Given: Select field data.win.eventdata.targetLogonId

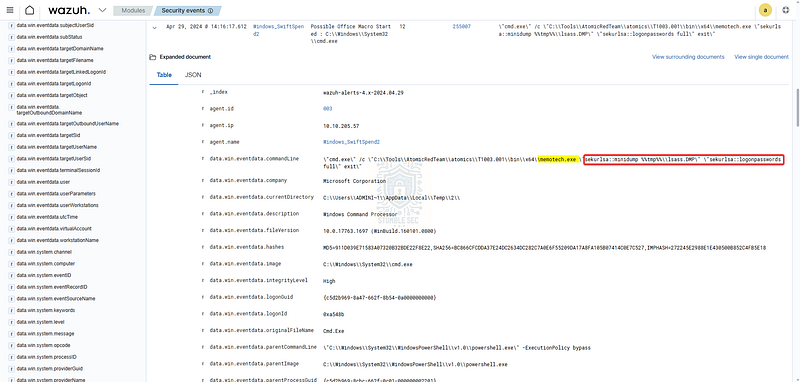Looking at the screenshot, I should coord(54,83).
